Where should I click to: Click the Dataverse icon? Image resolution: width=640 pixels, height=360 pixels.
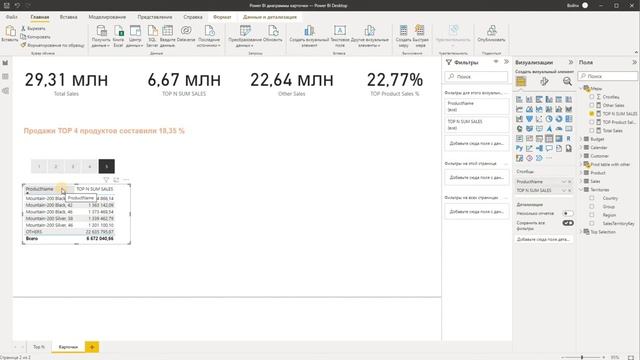(x=186, y=31)
